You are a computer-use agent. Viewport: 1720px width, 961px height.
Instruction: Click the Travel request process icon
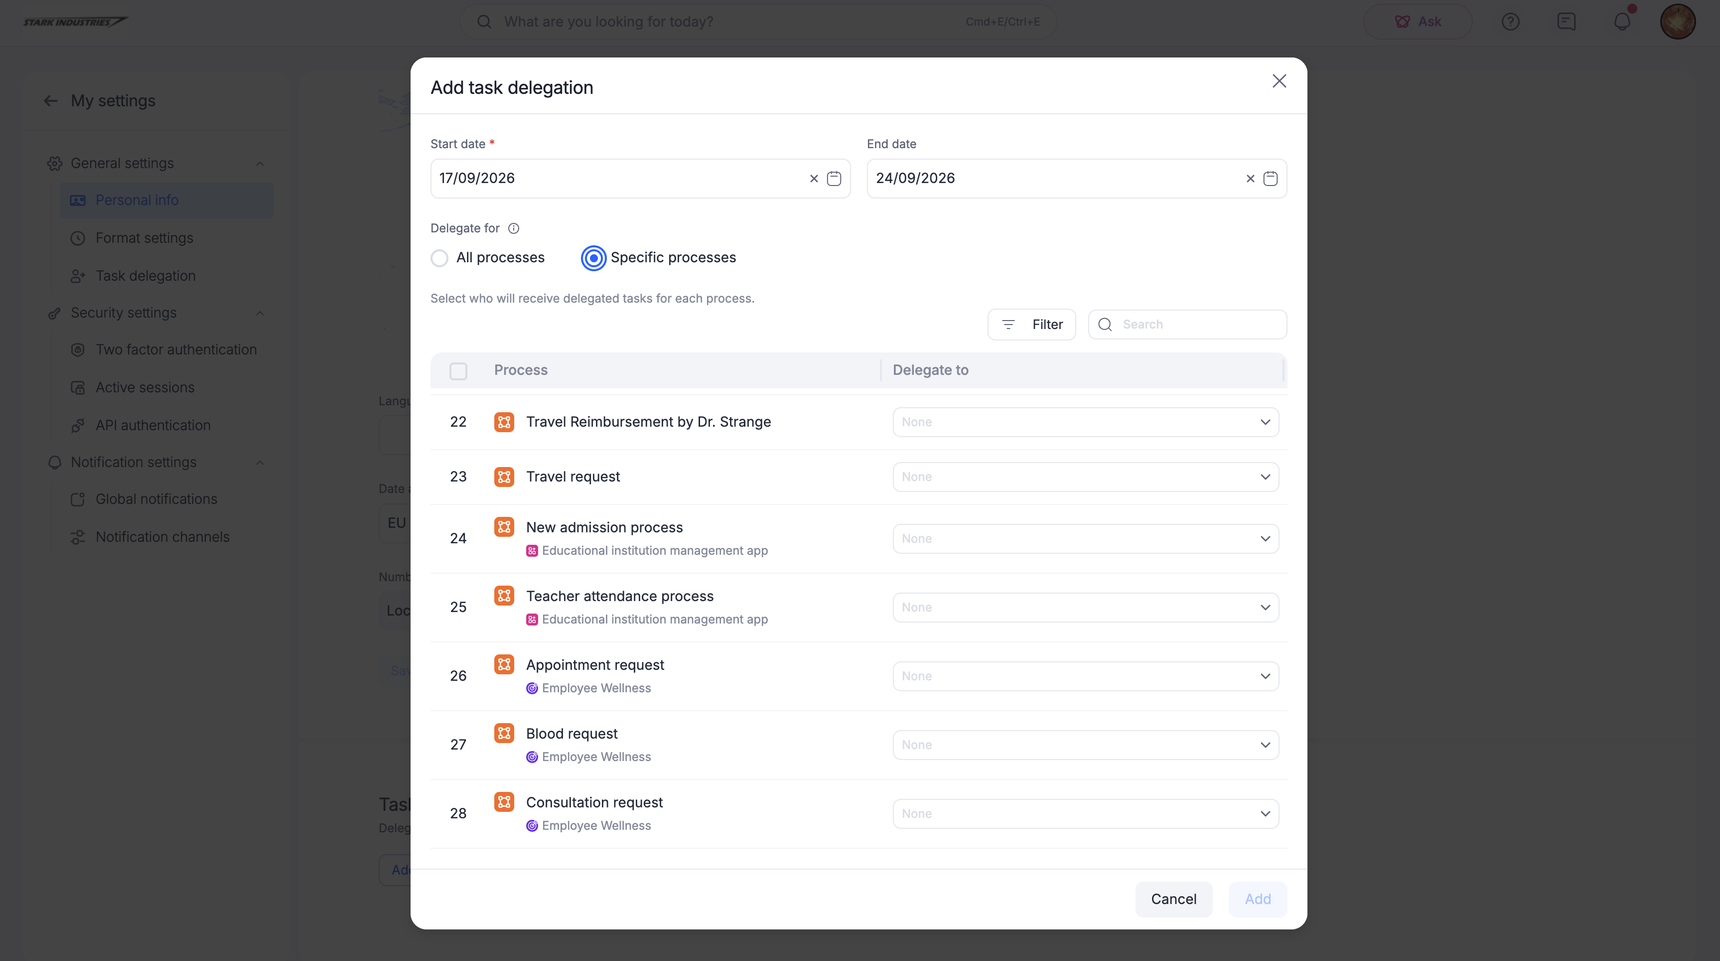[504, 477]
